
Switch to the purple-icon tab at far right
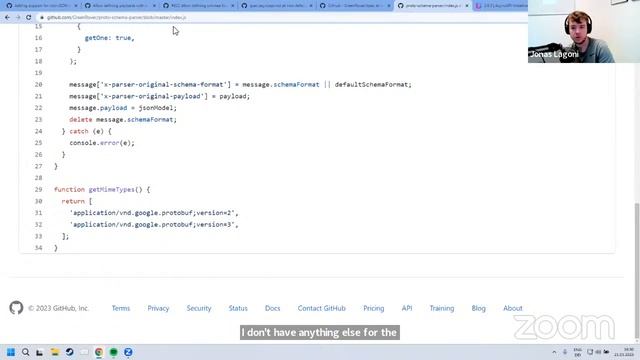(500, 6)
